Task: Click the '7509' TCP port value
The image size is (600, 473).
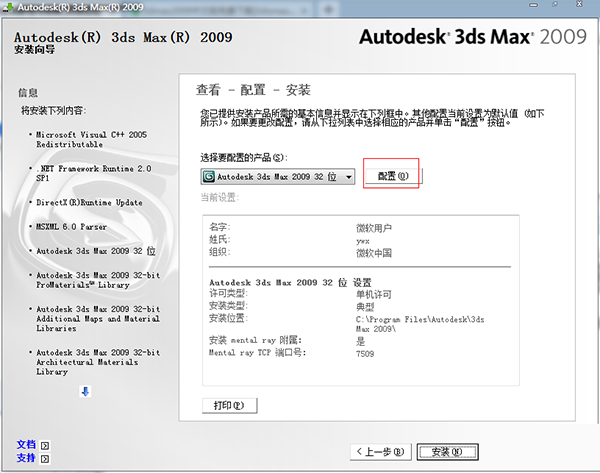Action: [365, 354]
